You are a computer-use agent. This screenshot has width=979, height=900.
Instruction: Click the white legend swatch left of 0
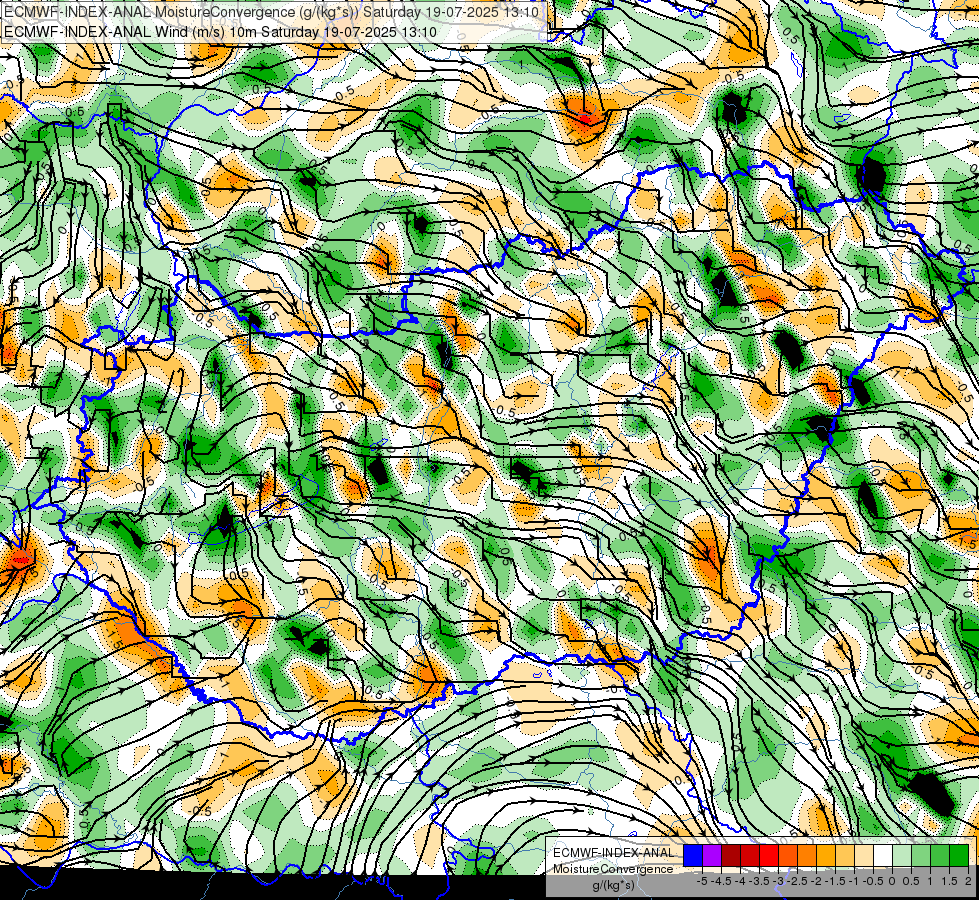pyautogui.click(x=883, y=855)
